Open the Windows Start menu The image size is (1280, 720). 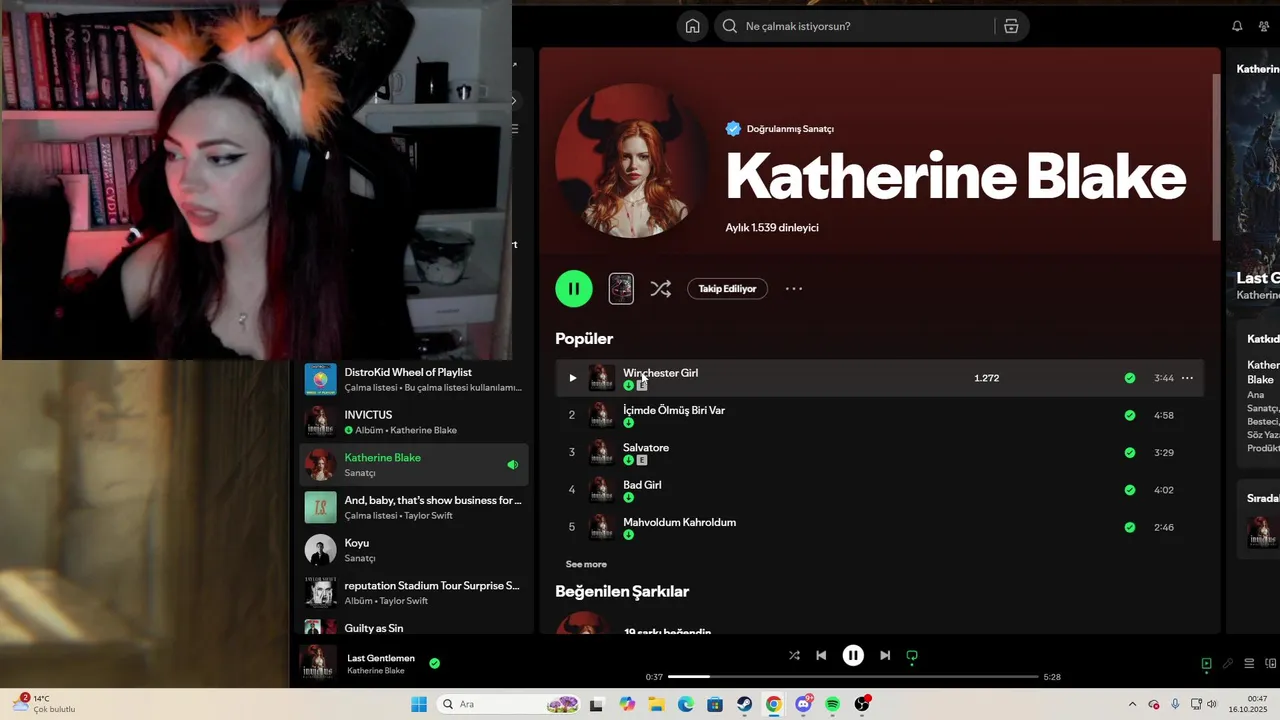(419, 704)
